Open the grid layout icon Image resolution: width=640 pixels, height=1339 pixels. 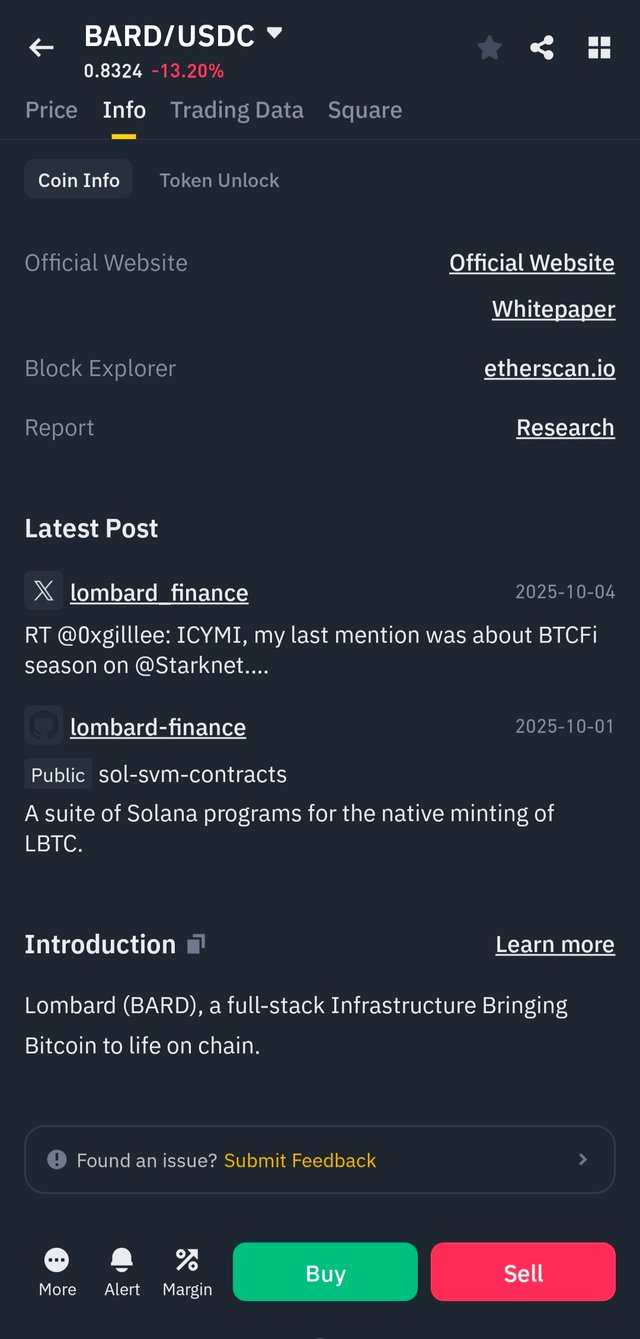[x=599, y=47]
